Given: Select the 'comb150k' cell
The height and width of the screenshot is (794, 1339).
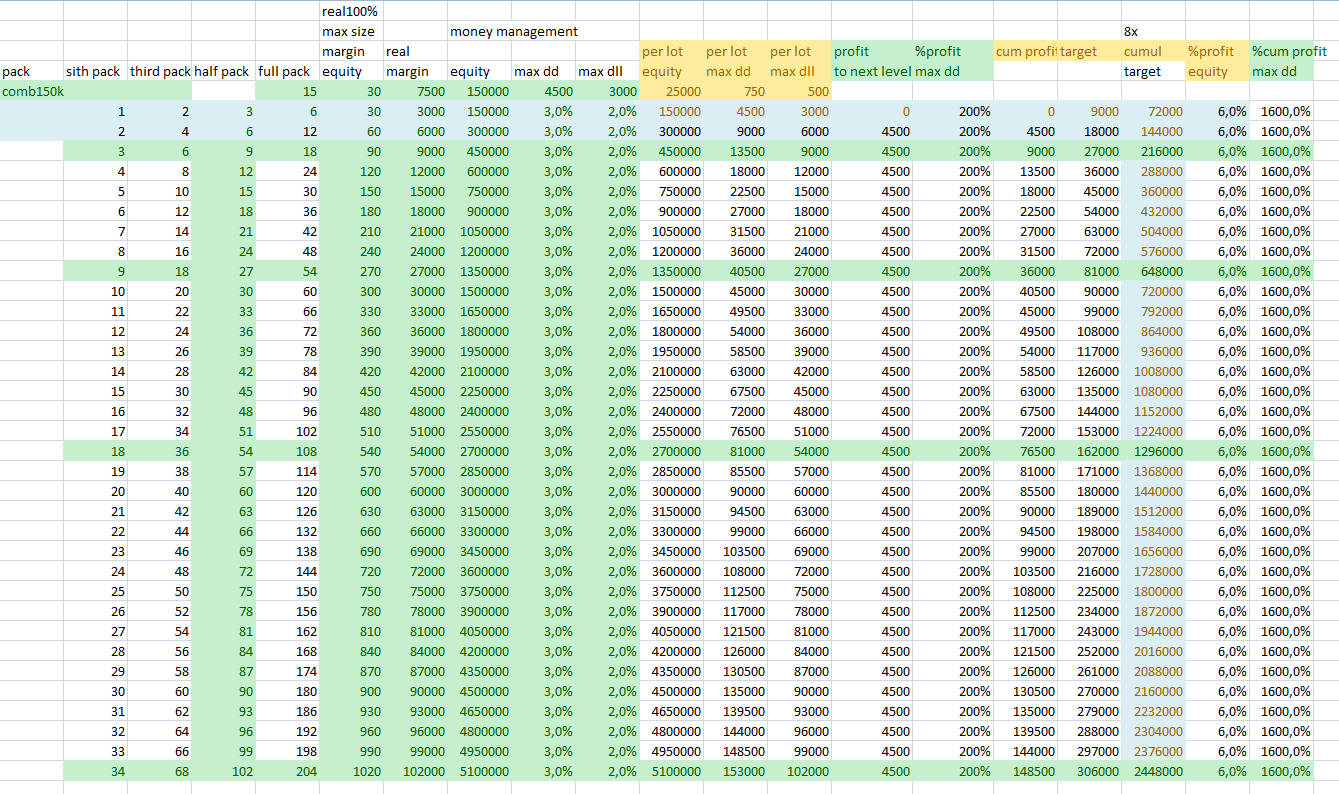Looking at the screenshot, I should 32,91.
